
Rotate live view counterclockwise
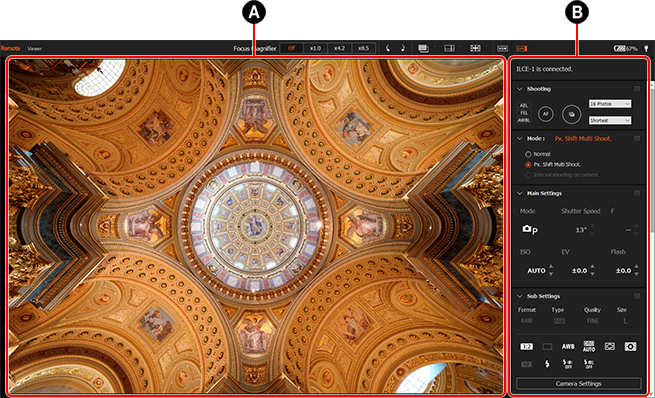388,48
